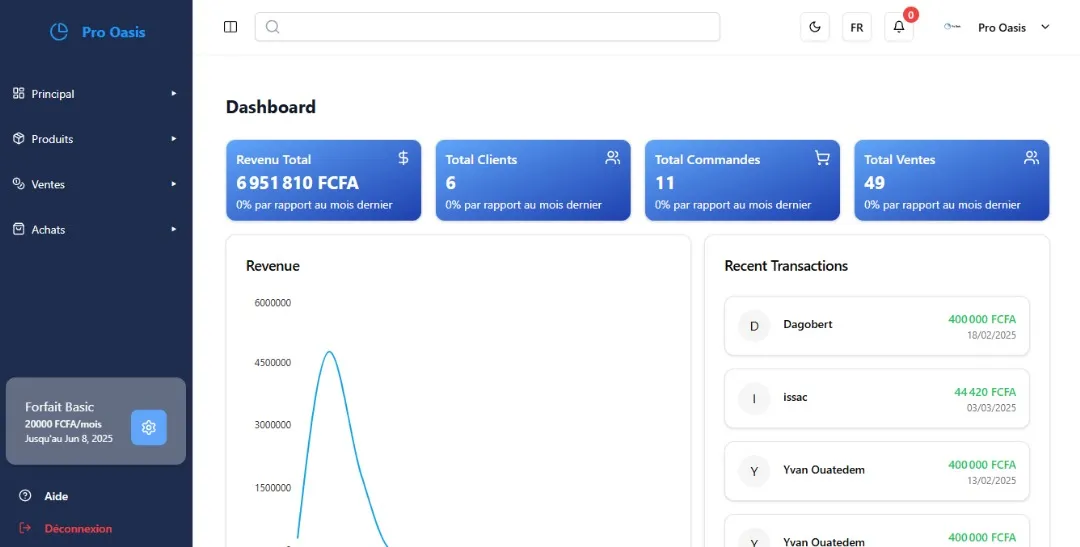Click the 3000000 axis label
Screen dimensions: 1080x547
[x=273, y=425]
